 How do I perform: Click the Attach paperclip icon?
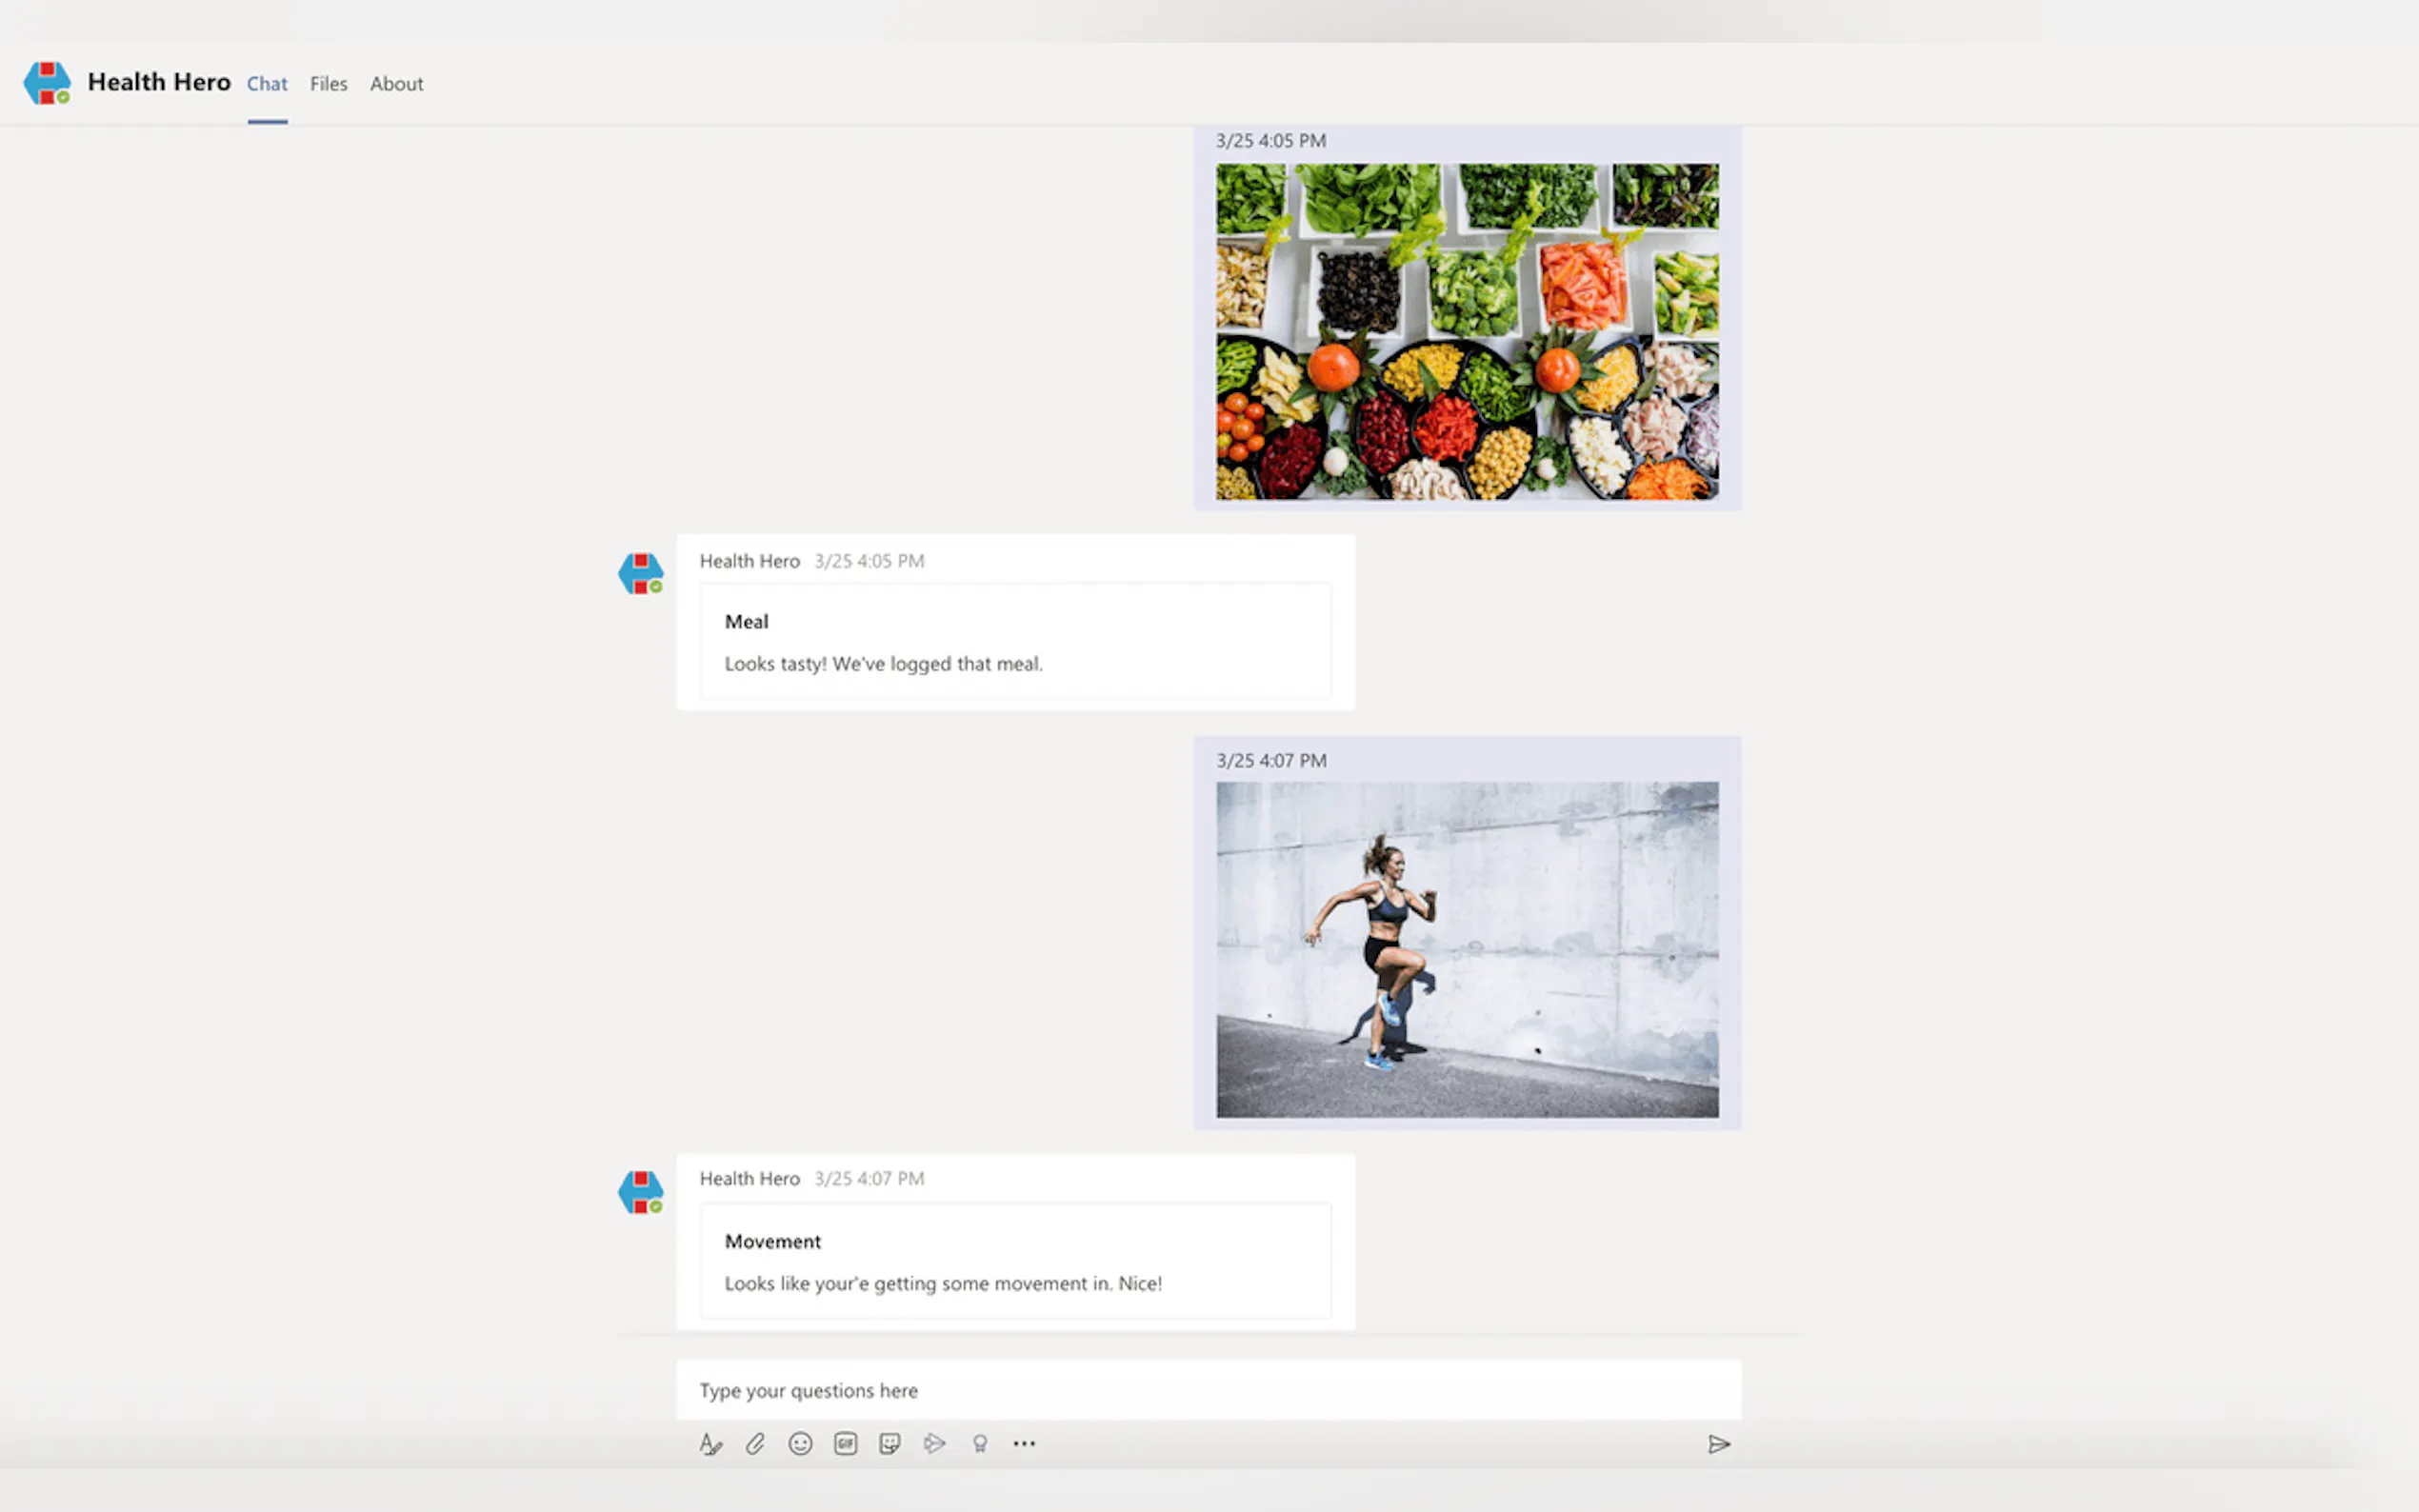point(755,1444)
